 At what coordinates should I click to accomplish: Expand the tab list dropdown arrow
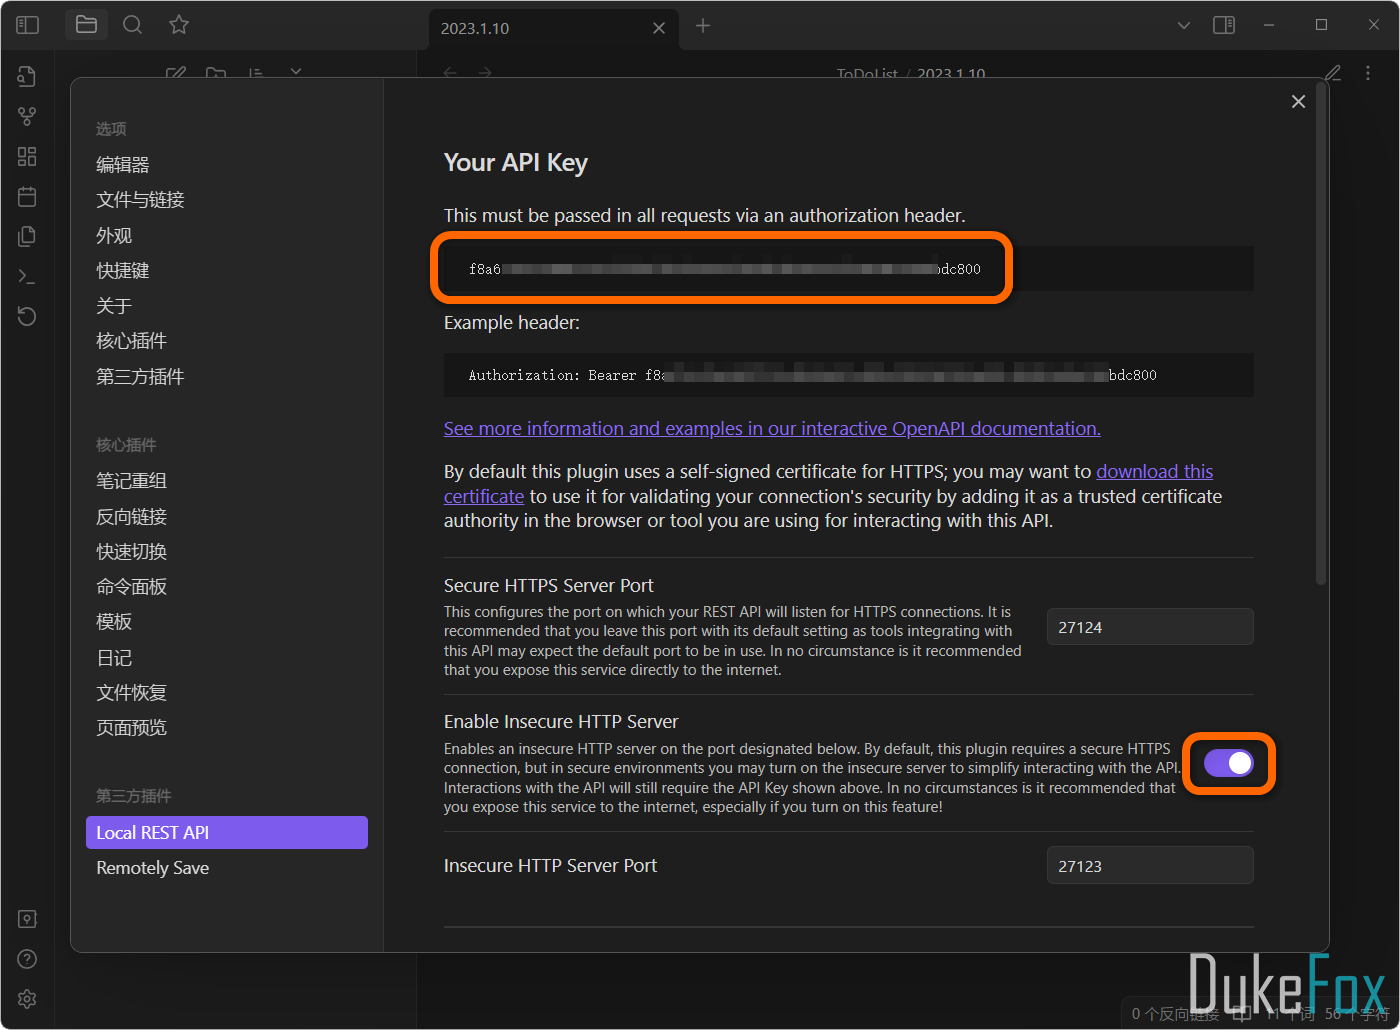click(x=1184, y=26)
